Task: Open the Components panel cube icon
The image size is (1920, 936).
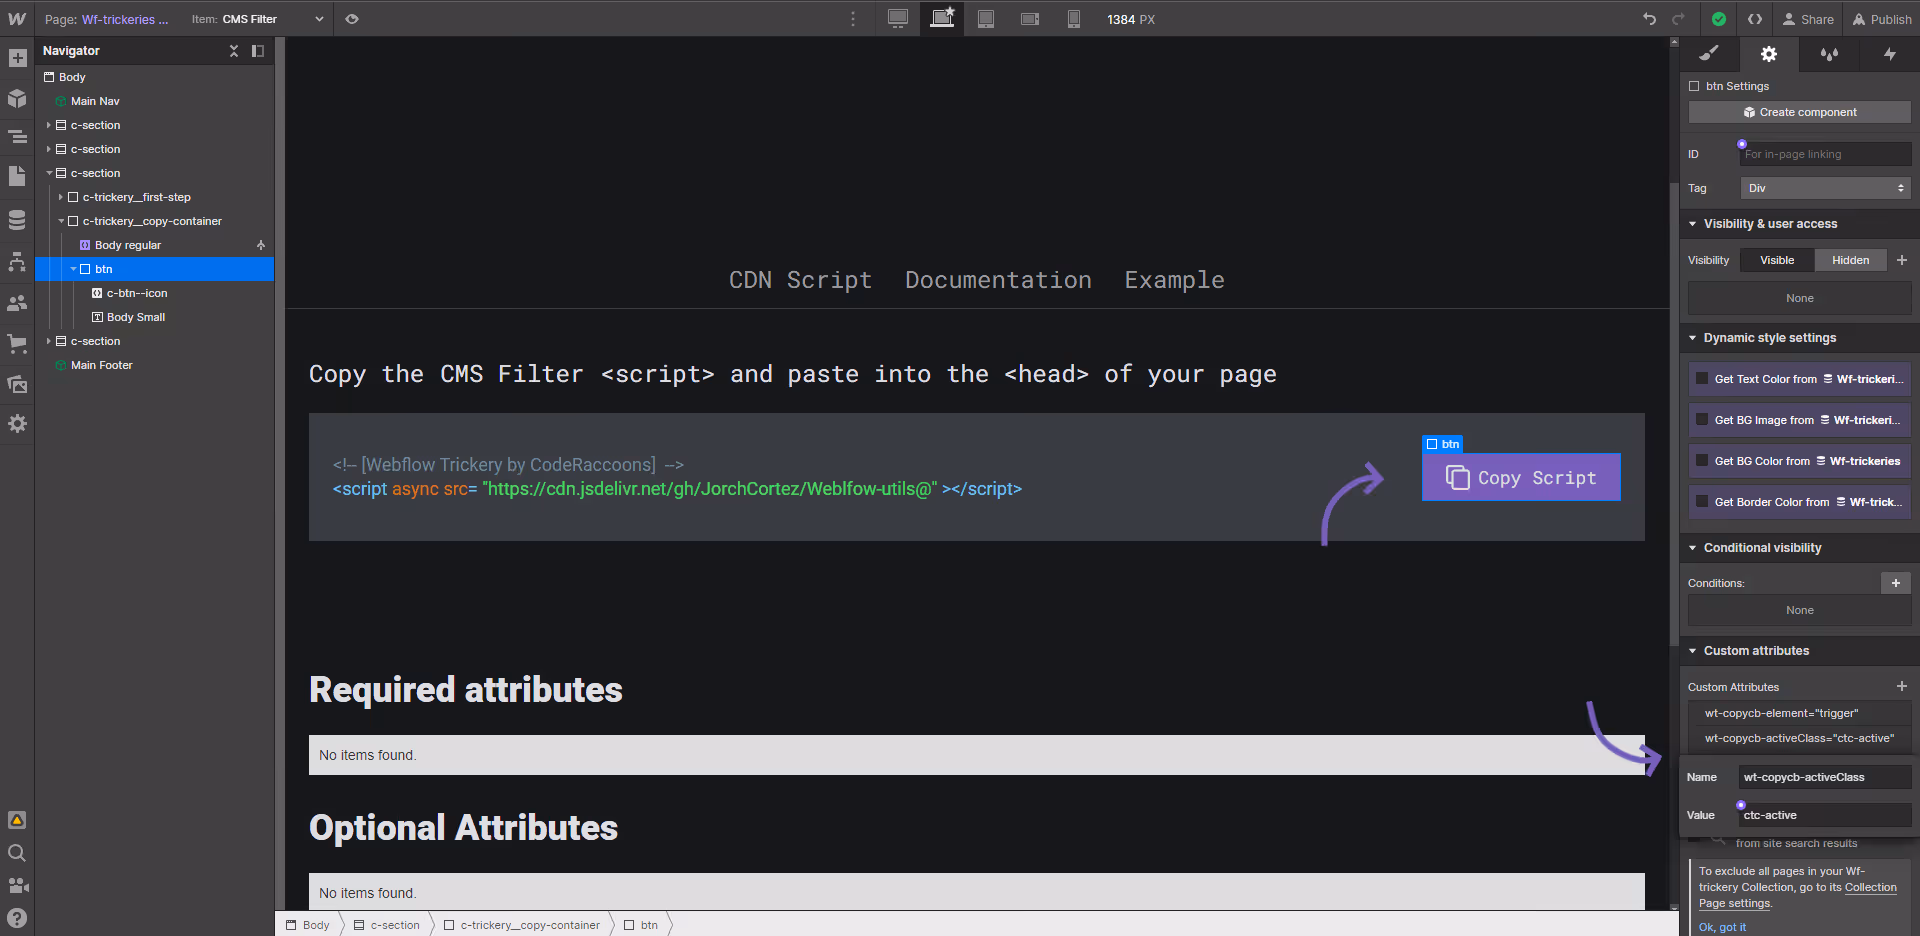Action: (x=17, y=98)
